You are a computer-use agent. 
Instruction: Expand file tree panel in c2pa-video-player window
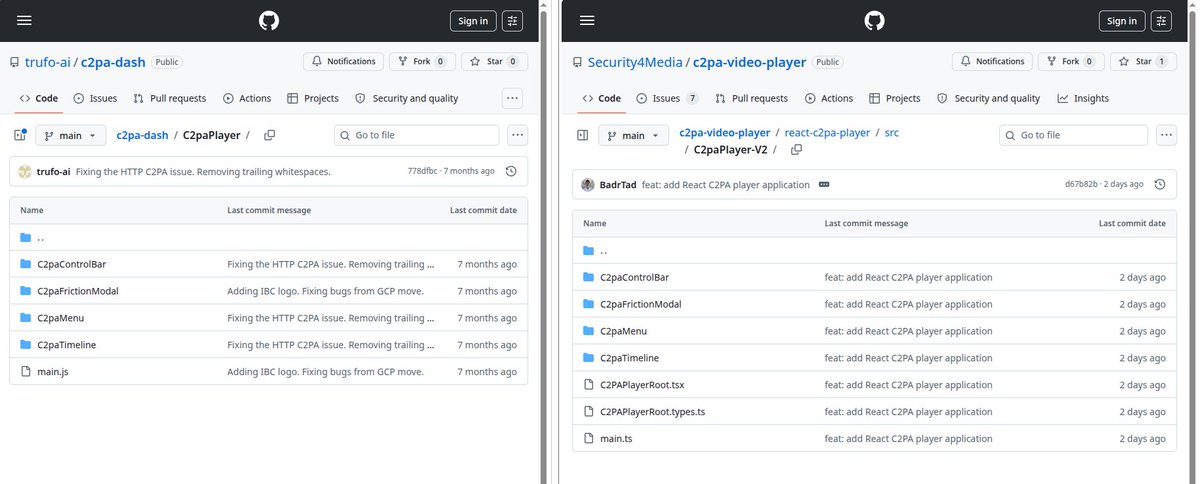click(x=583, y=135)
